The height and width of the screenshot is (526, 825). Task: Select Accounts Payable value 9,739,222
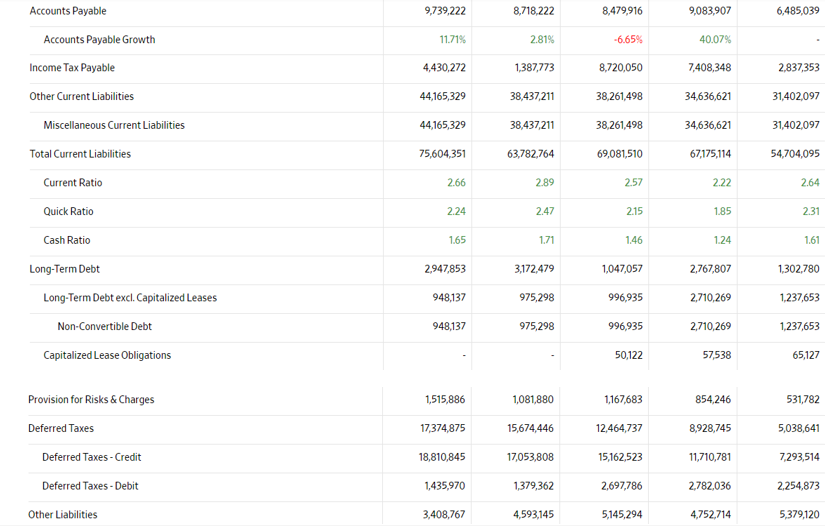(445, 11)
